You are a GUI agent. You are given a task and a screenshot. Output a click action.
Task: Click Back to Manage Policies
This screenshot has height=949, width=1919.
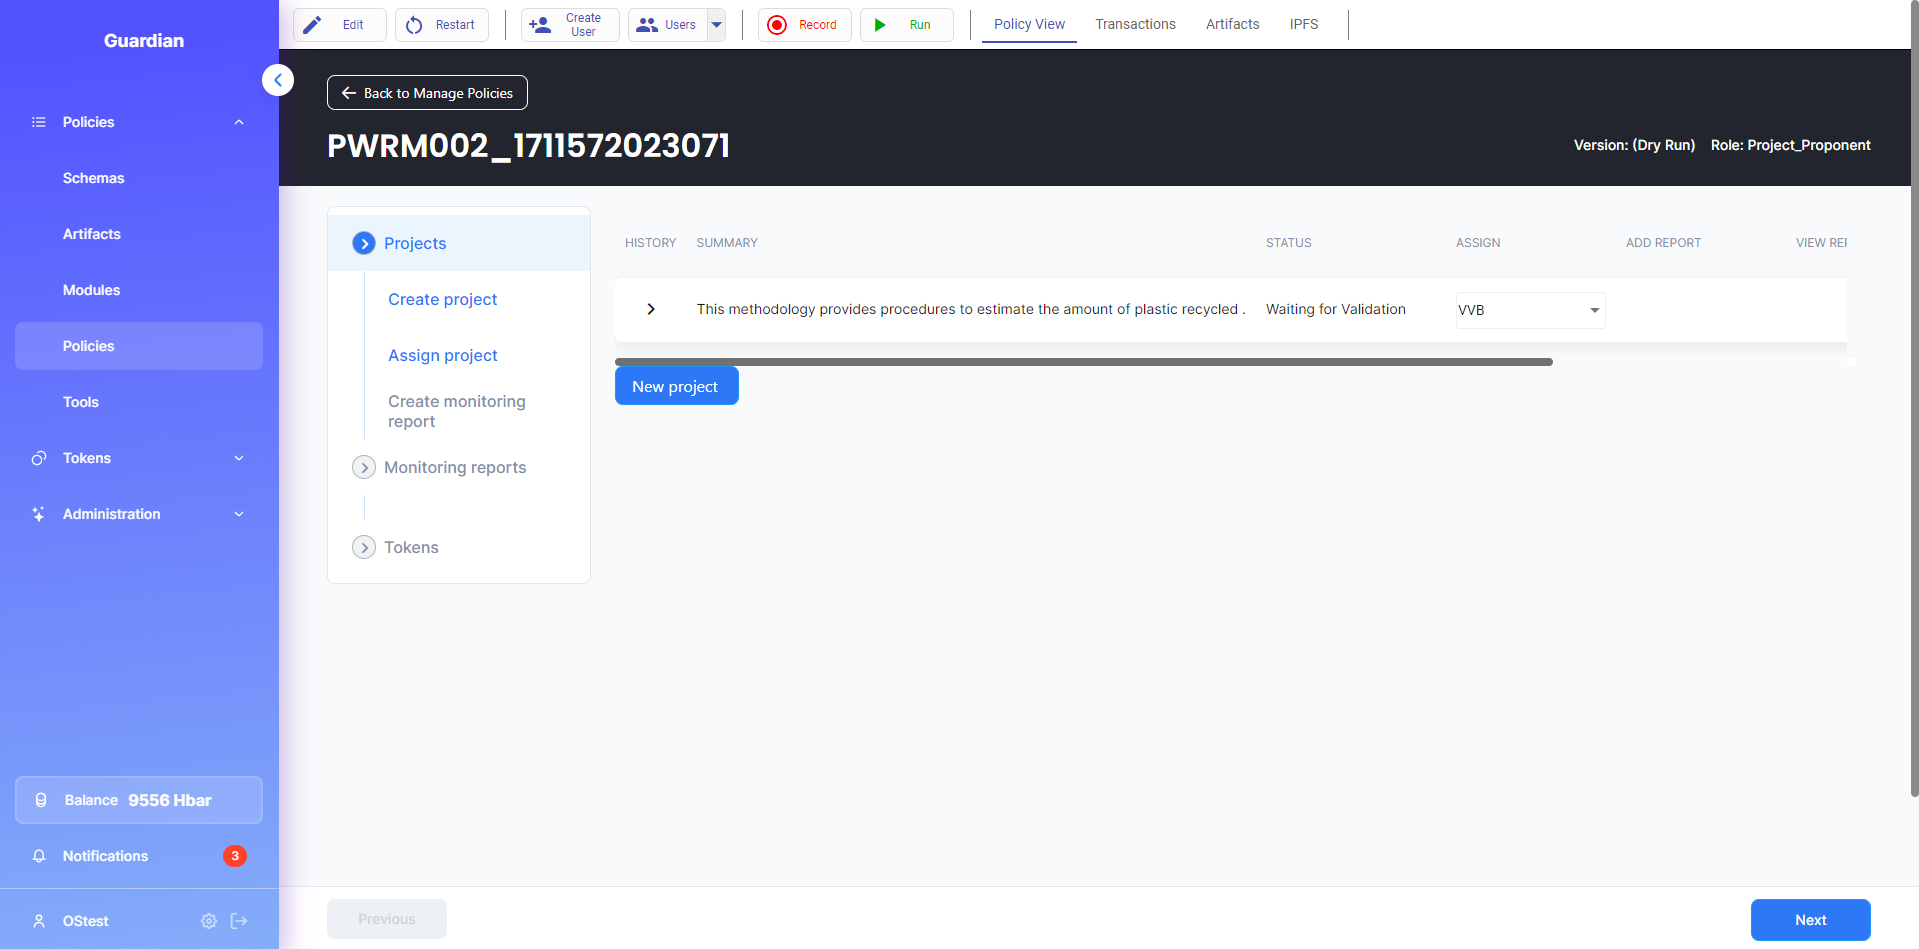427,93
